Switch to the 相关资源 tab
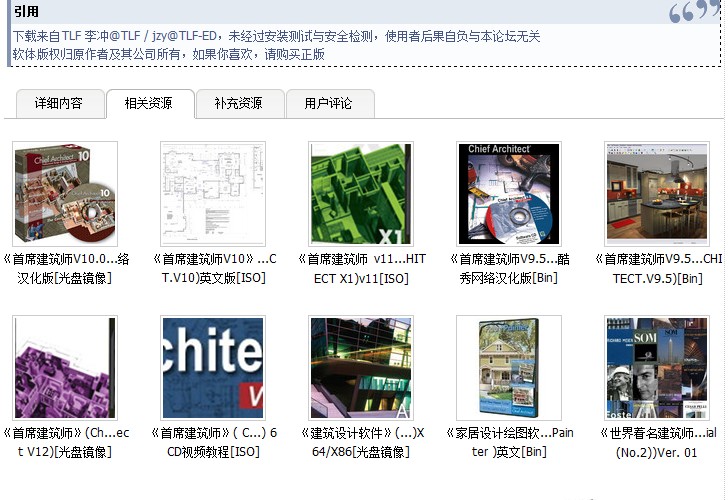 [148, 103]
